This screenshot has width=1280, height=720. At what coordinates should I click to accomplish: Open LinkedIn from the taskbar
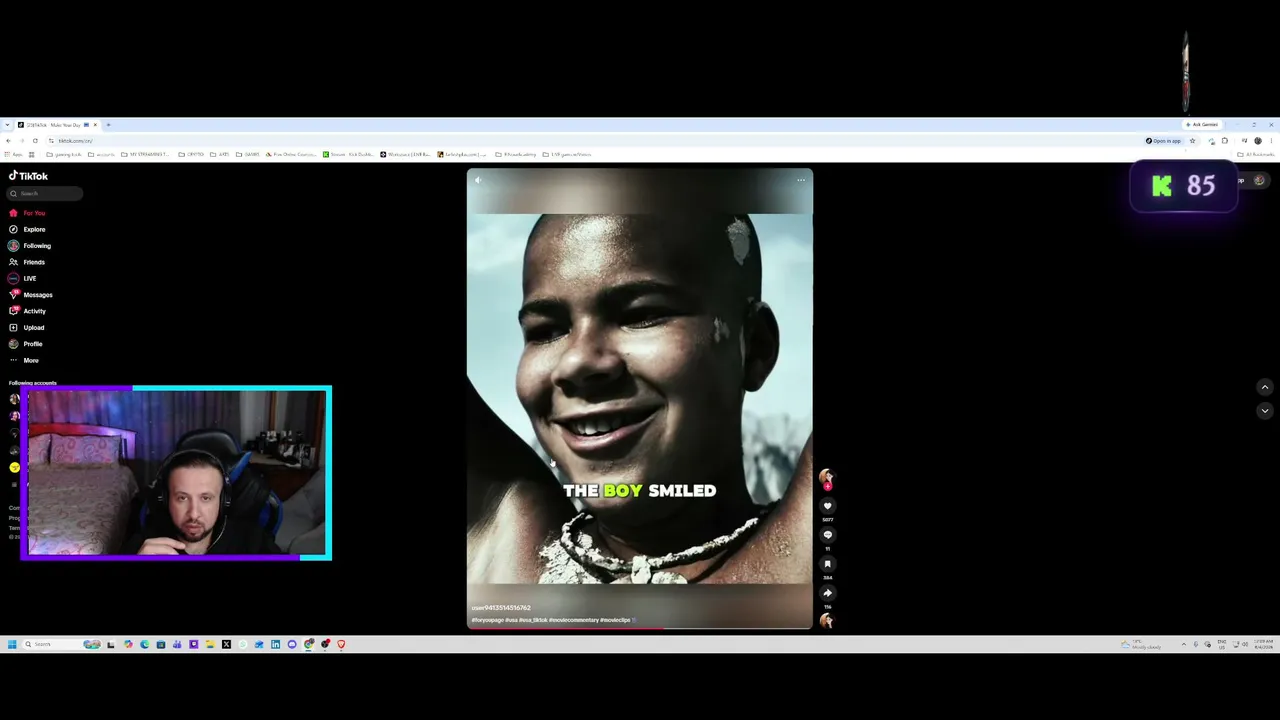275,644
